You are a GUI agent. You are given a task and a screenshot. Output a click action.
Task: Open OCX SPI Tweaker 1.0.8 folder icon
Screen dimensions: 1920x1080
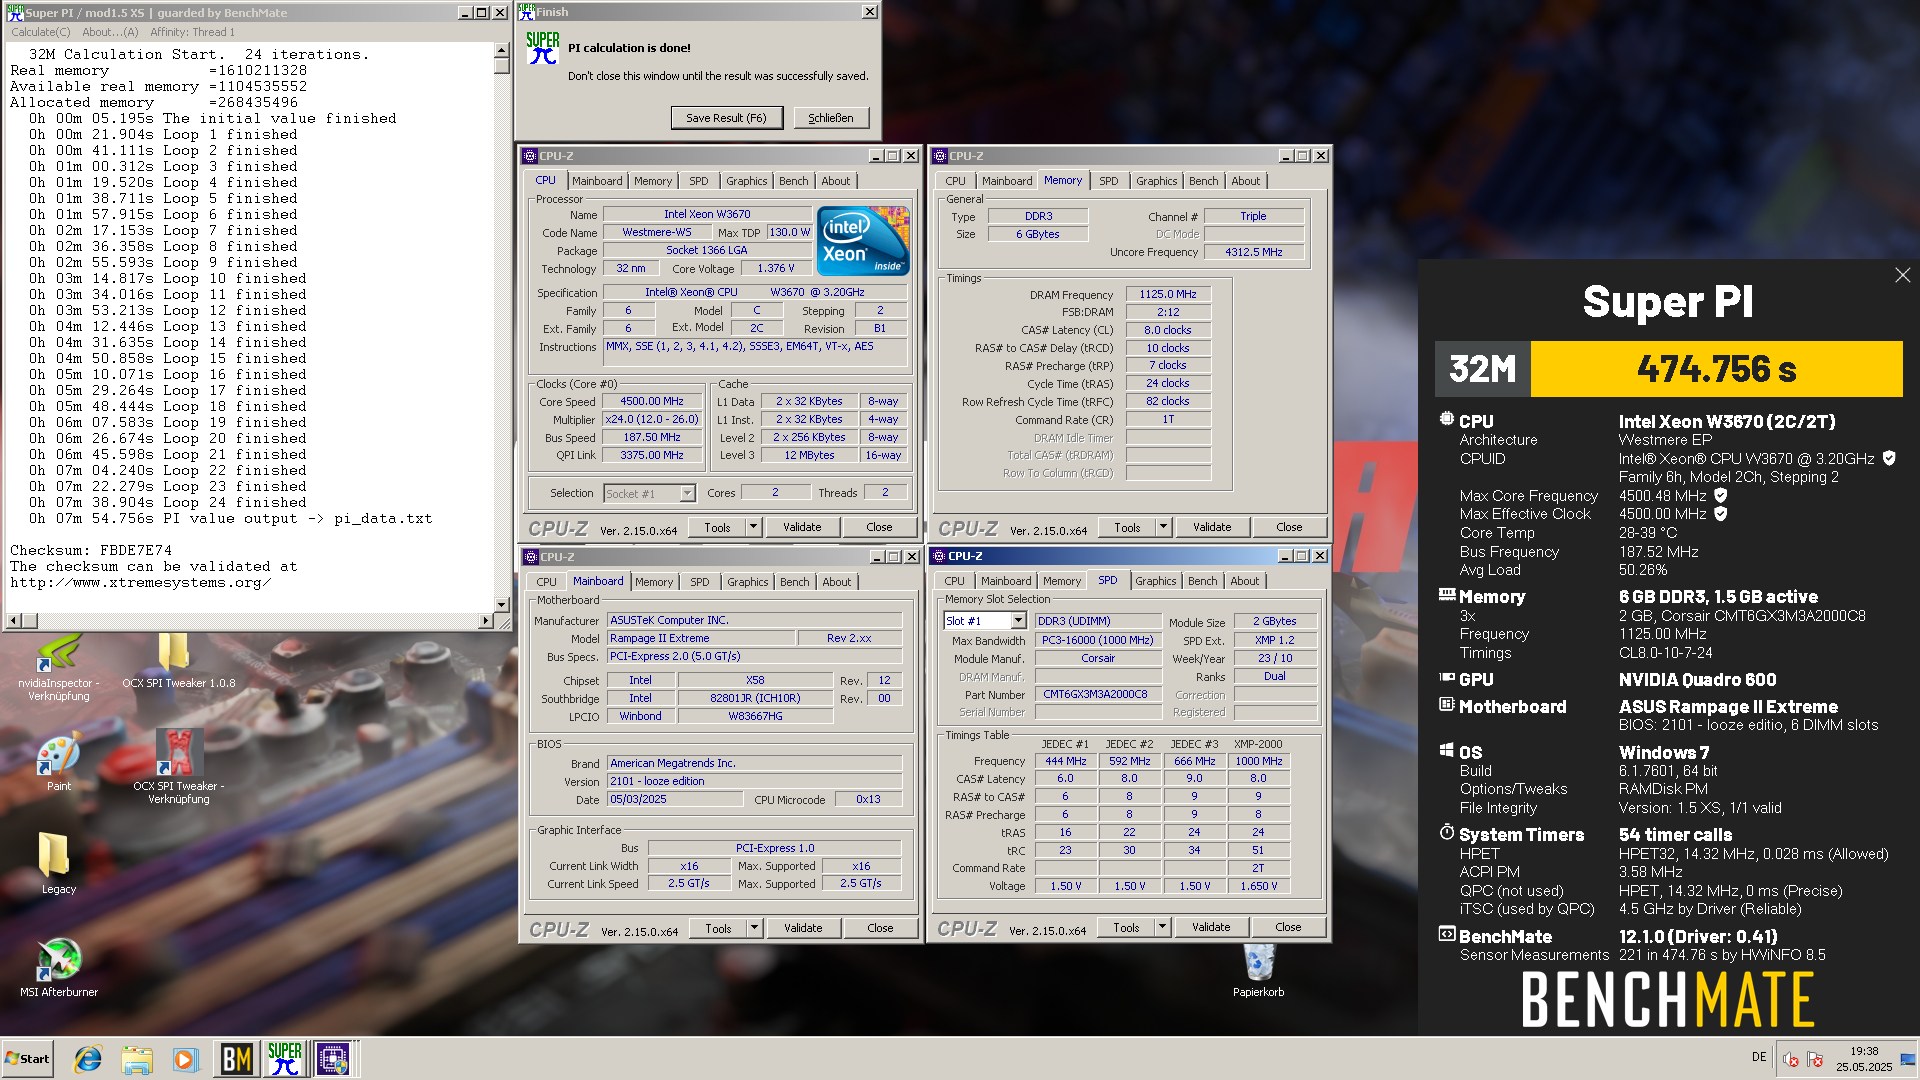(178, 660)
